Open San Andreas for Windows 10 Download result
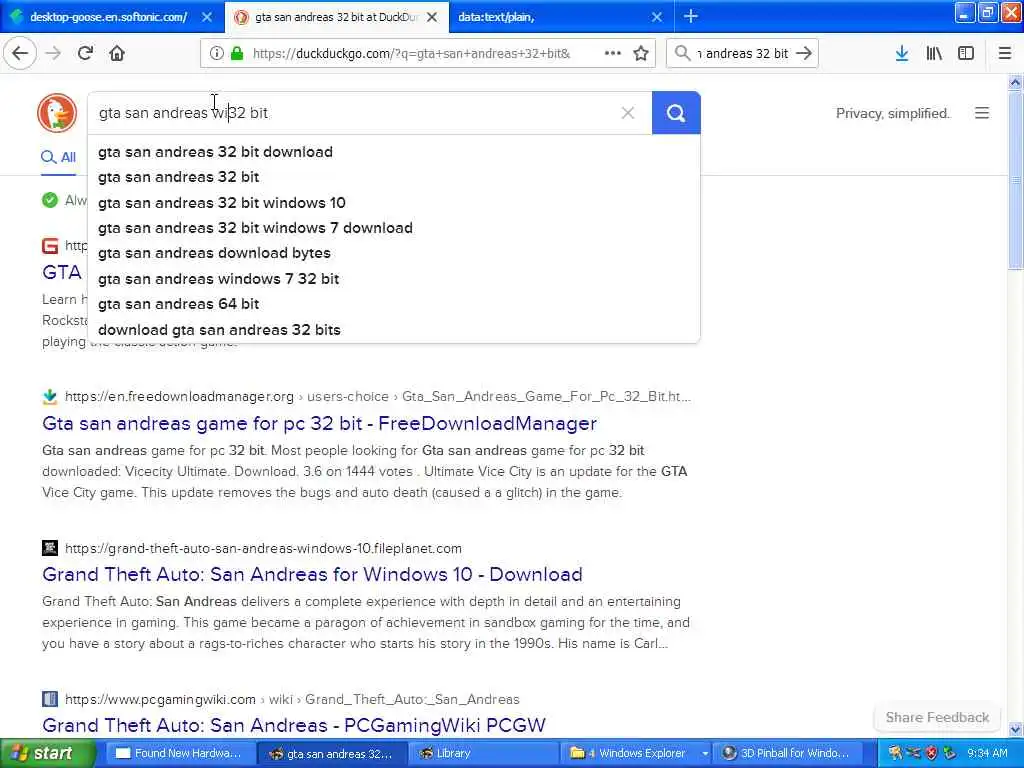Screen dimensions: 1024x768 tap(312, 574)
